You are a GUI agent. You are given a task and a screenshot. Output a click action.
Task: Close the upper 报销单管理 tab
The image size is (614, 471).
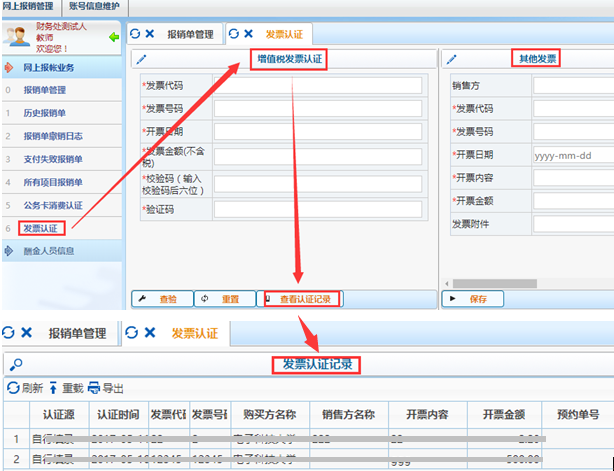[x=150, y=34]
